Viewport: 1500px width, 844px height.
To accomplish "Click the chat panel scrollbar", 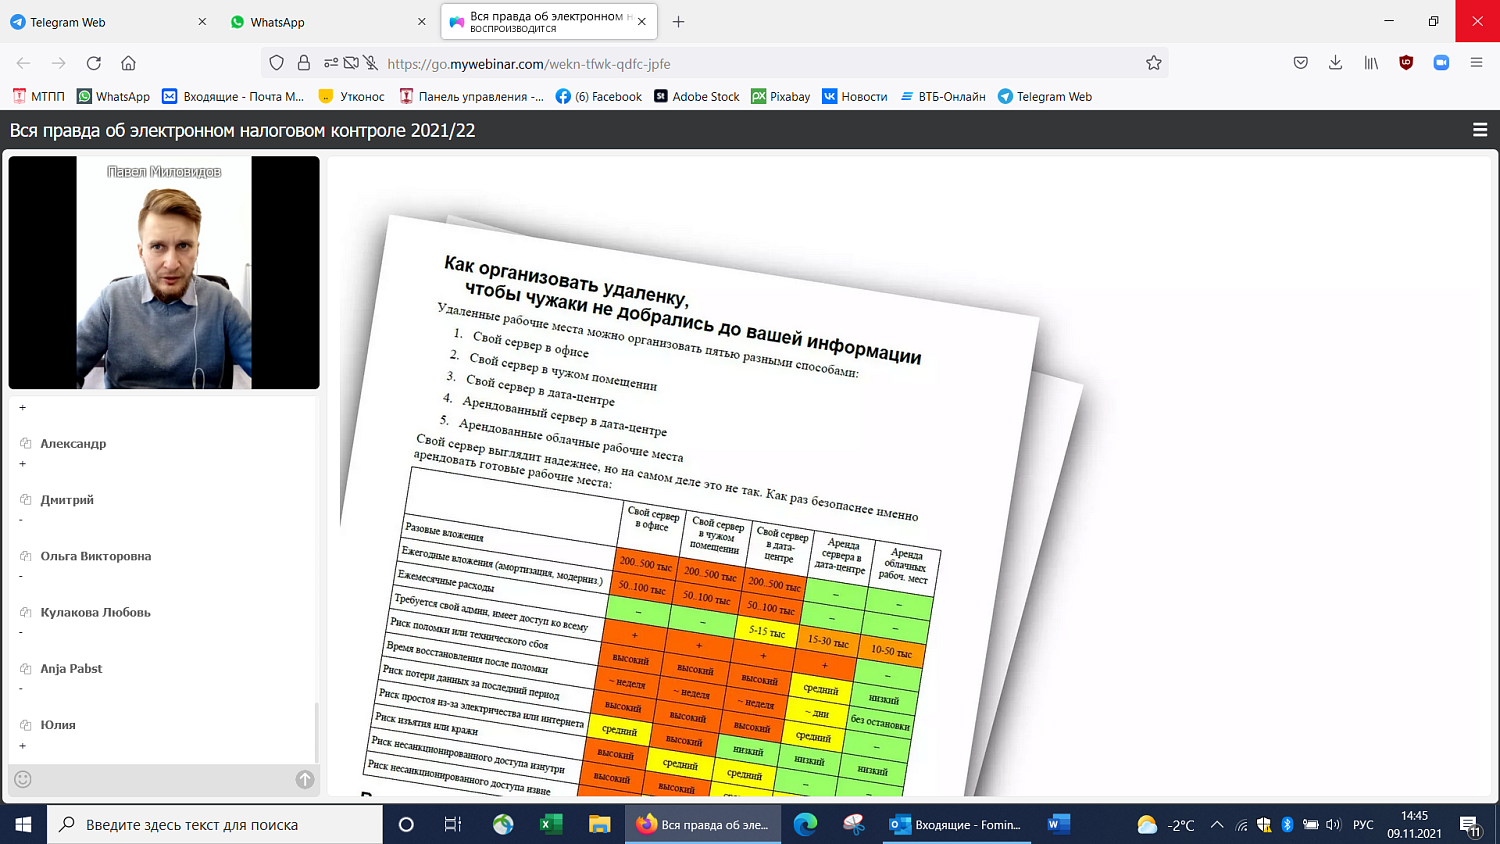I will click(316, 732).
